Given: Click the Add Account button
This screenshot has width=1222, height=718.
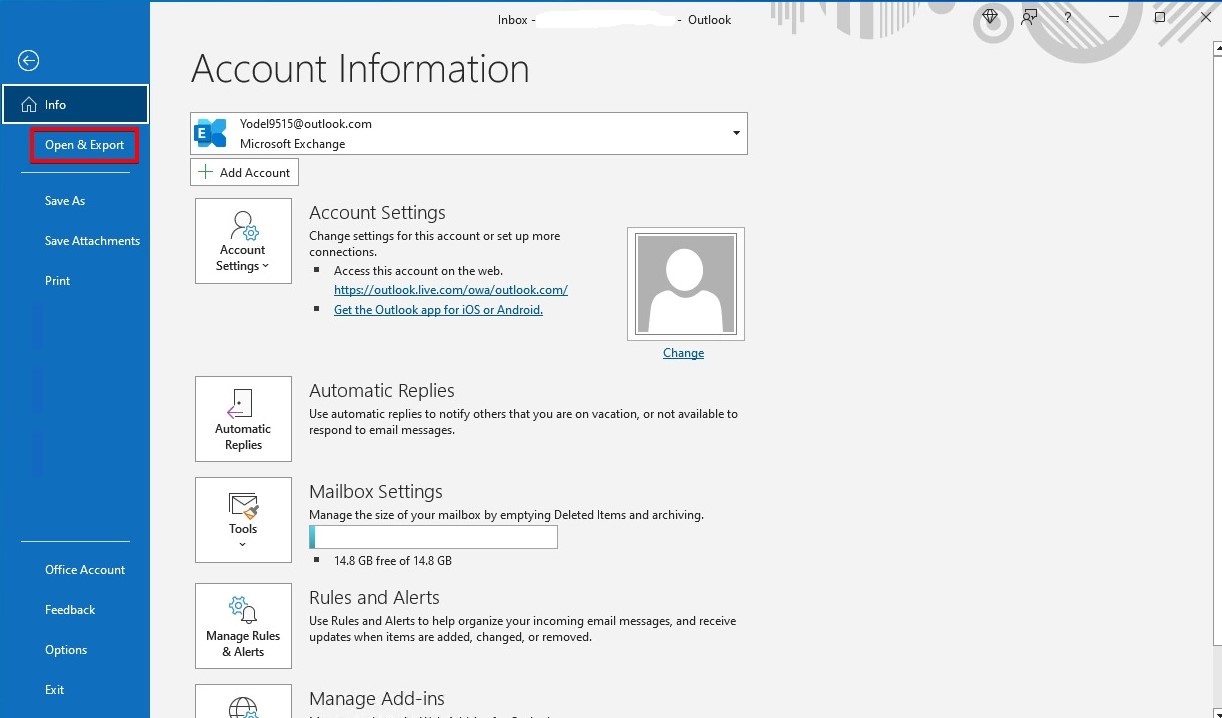Looking at the screenshot, I should click(244, 172).
